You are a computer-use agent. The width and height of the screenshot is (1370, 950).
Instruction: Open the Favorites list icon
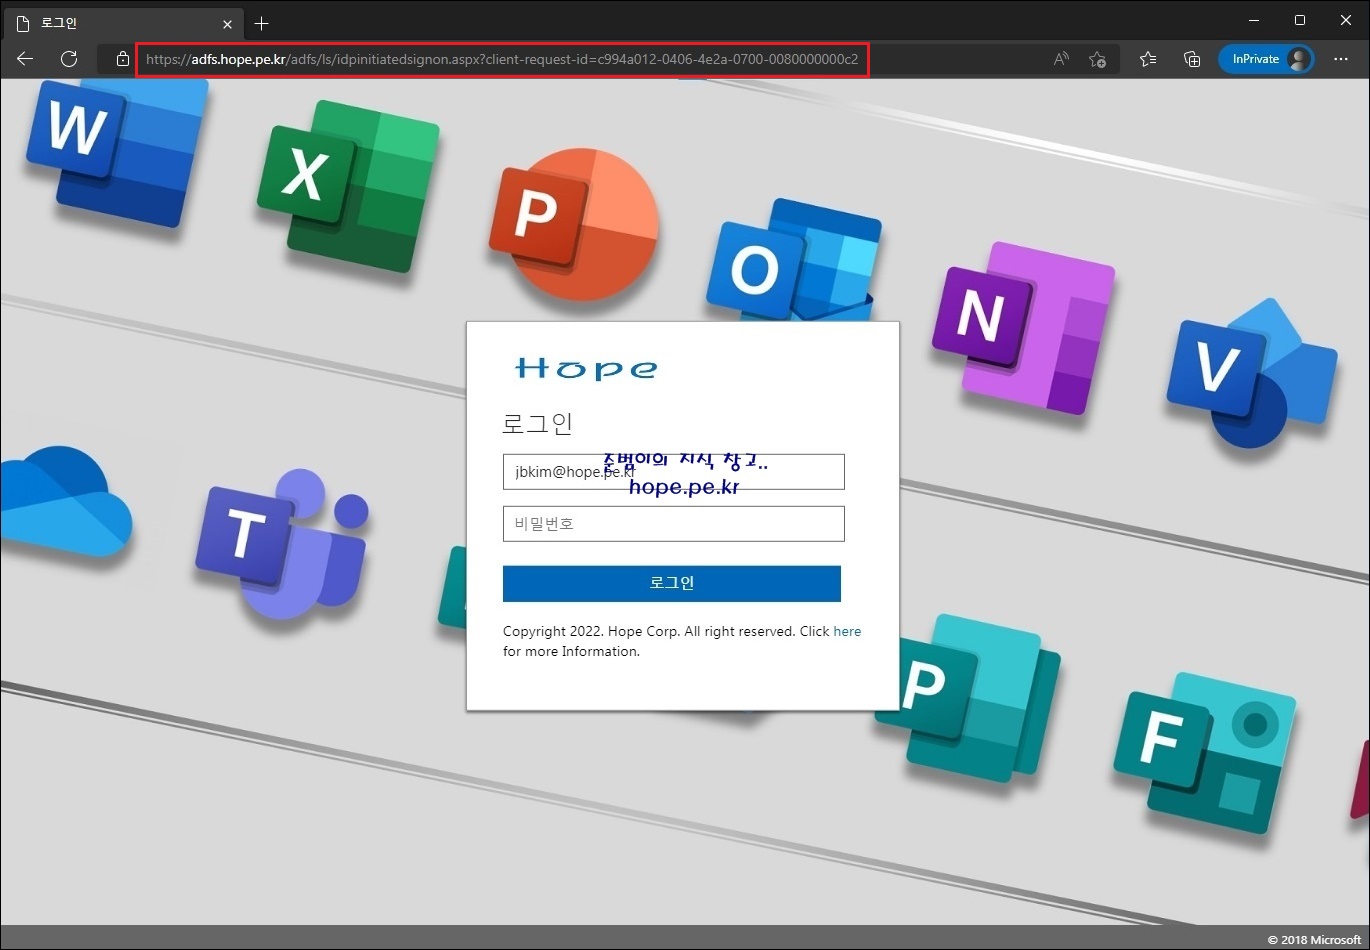tap(1148, 59)
